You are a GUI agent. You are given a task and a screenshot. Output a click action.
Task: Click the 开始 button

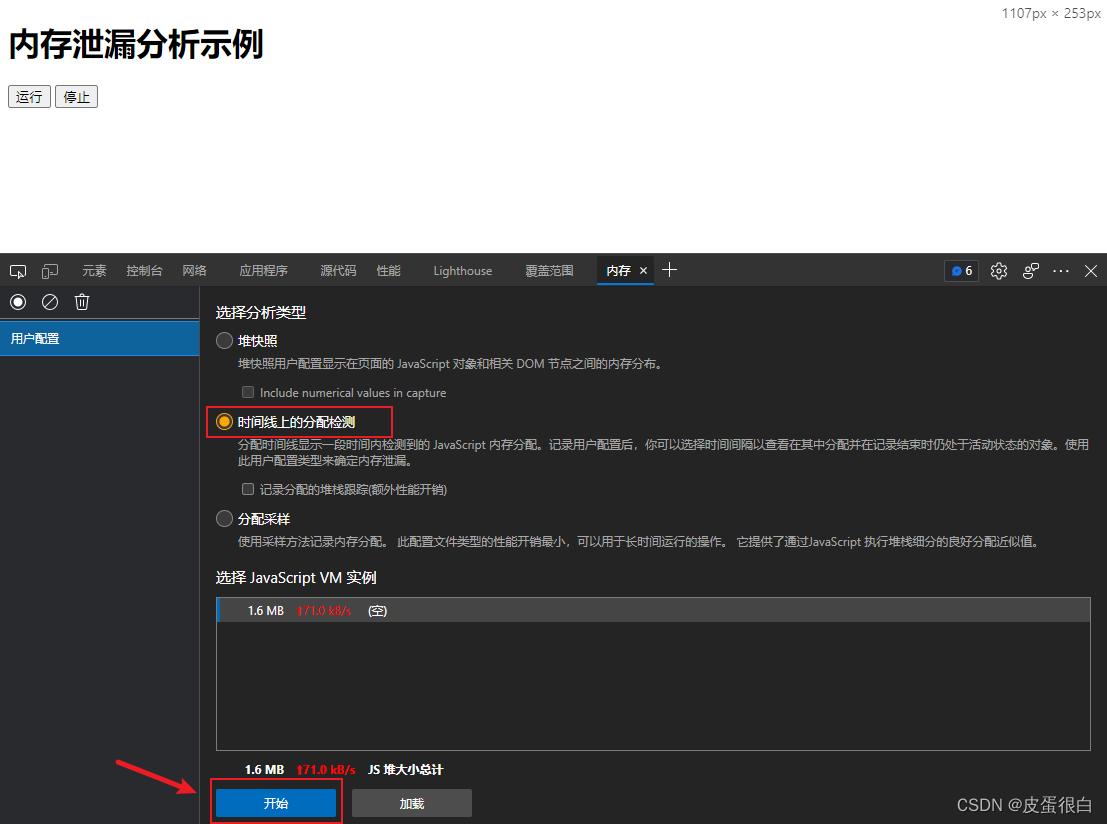276,804
